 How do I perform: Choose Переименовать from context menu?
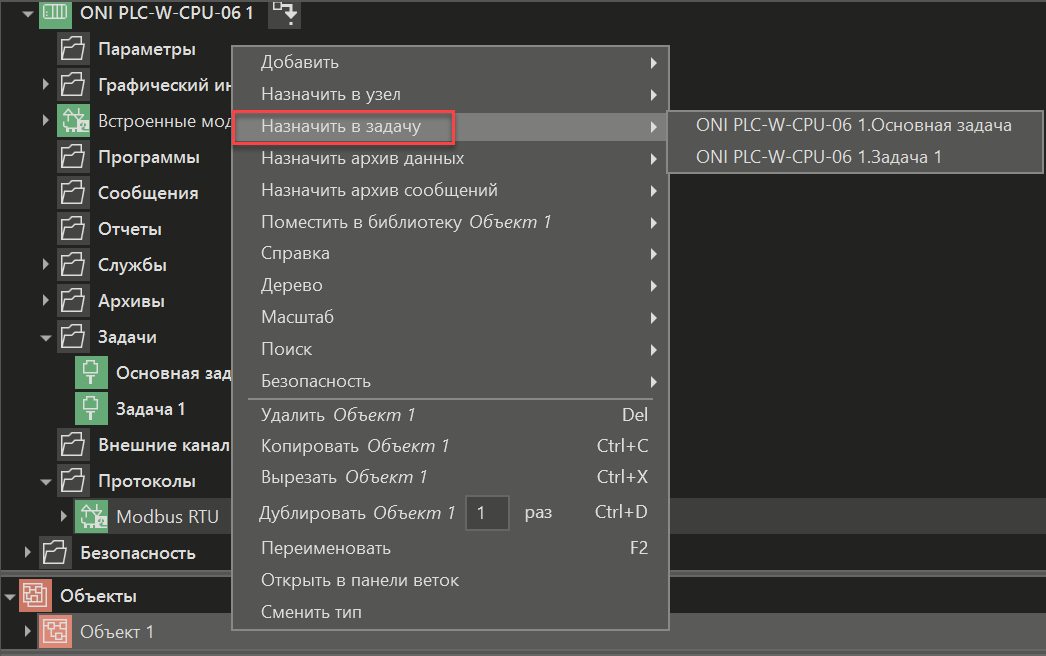click(x=450, y=549)
